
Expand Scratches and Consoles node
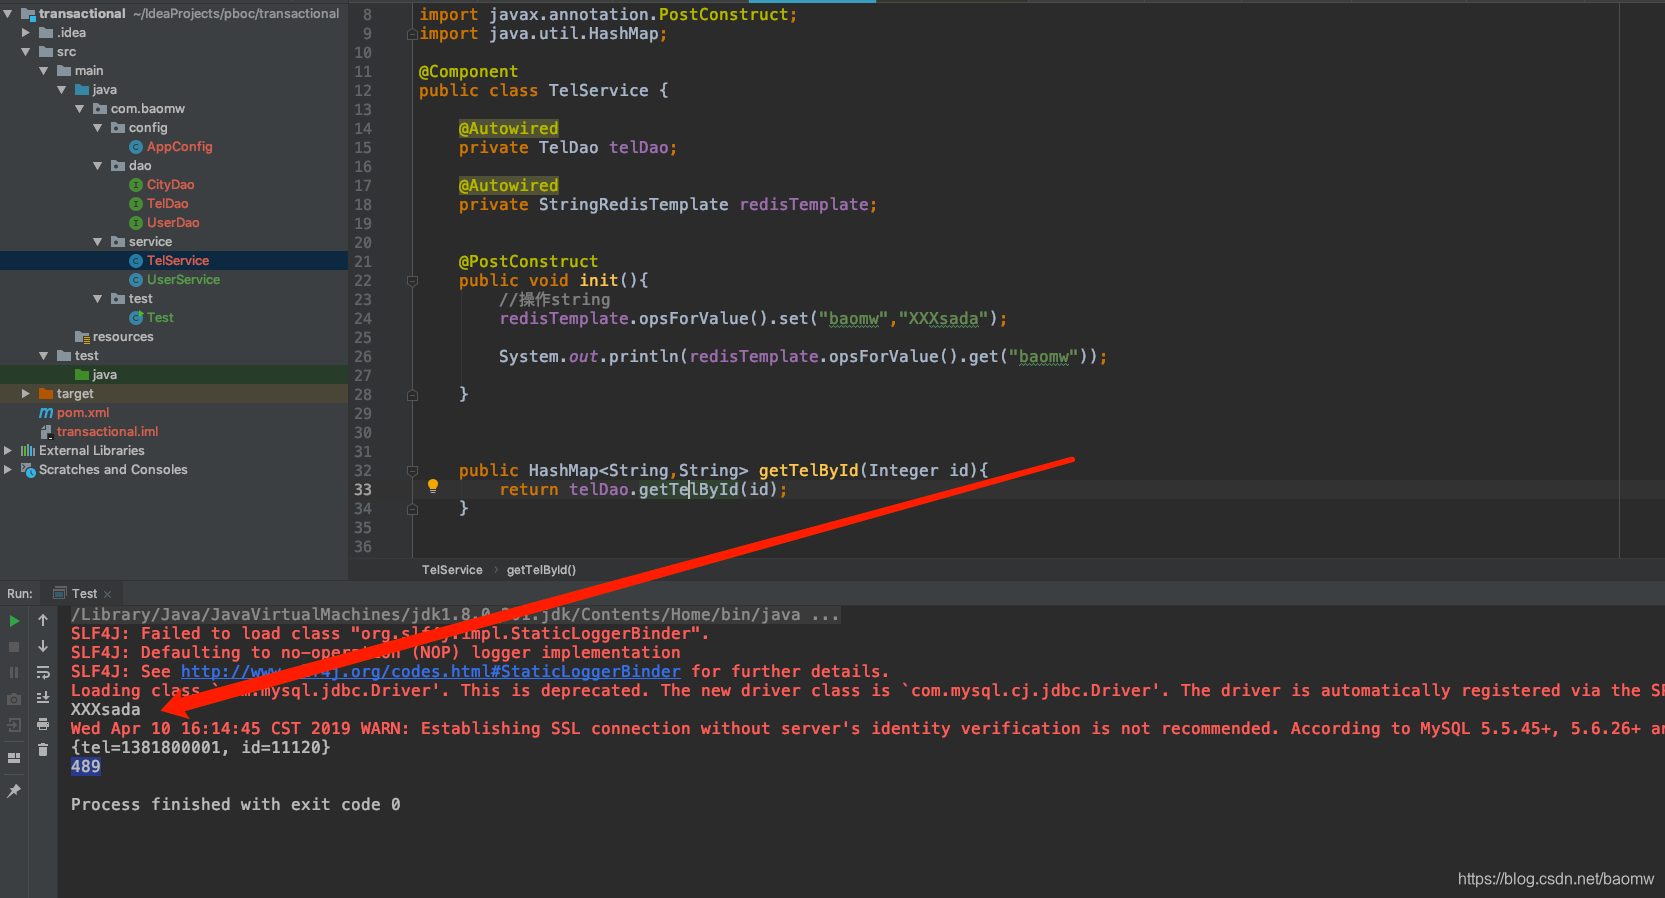point(8,470)
